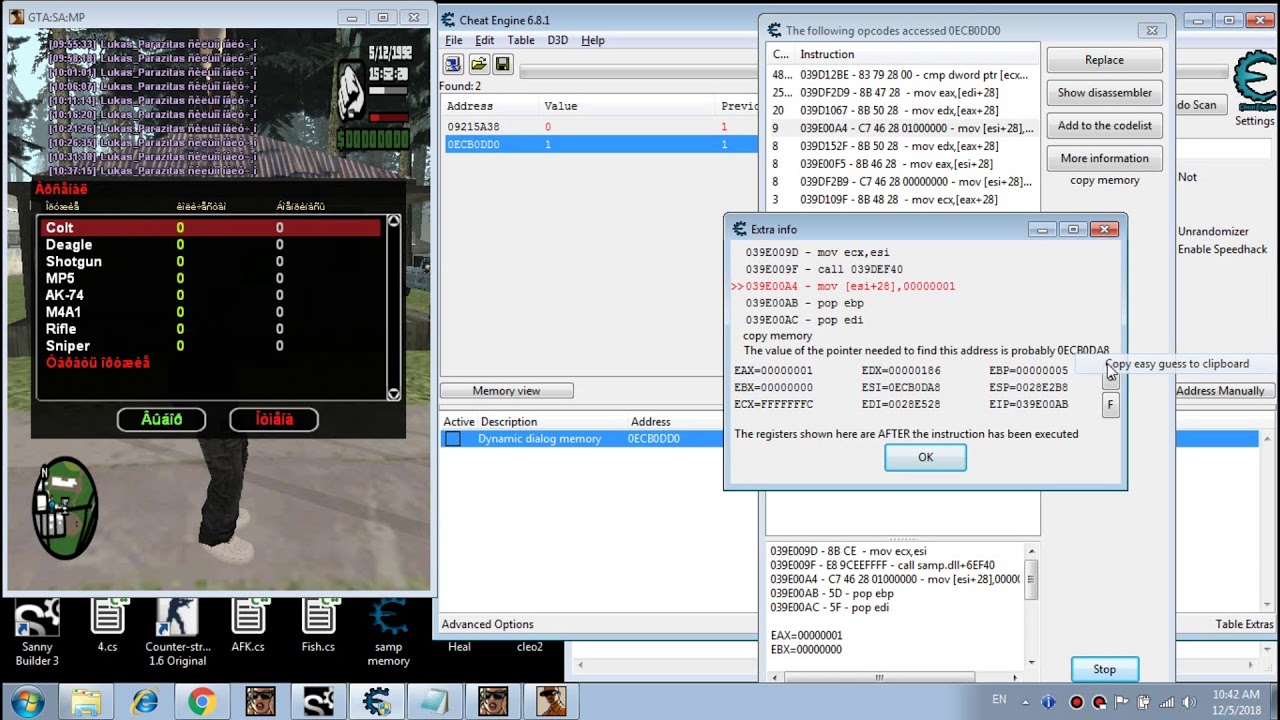This screenshot has height=720, width=1280.
Task: Toggle Active checkbox for Dynamic dialog memory
Action: click(x=453, y=439)
